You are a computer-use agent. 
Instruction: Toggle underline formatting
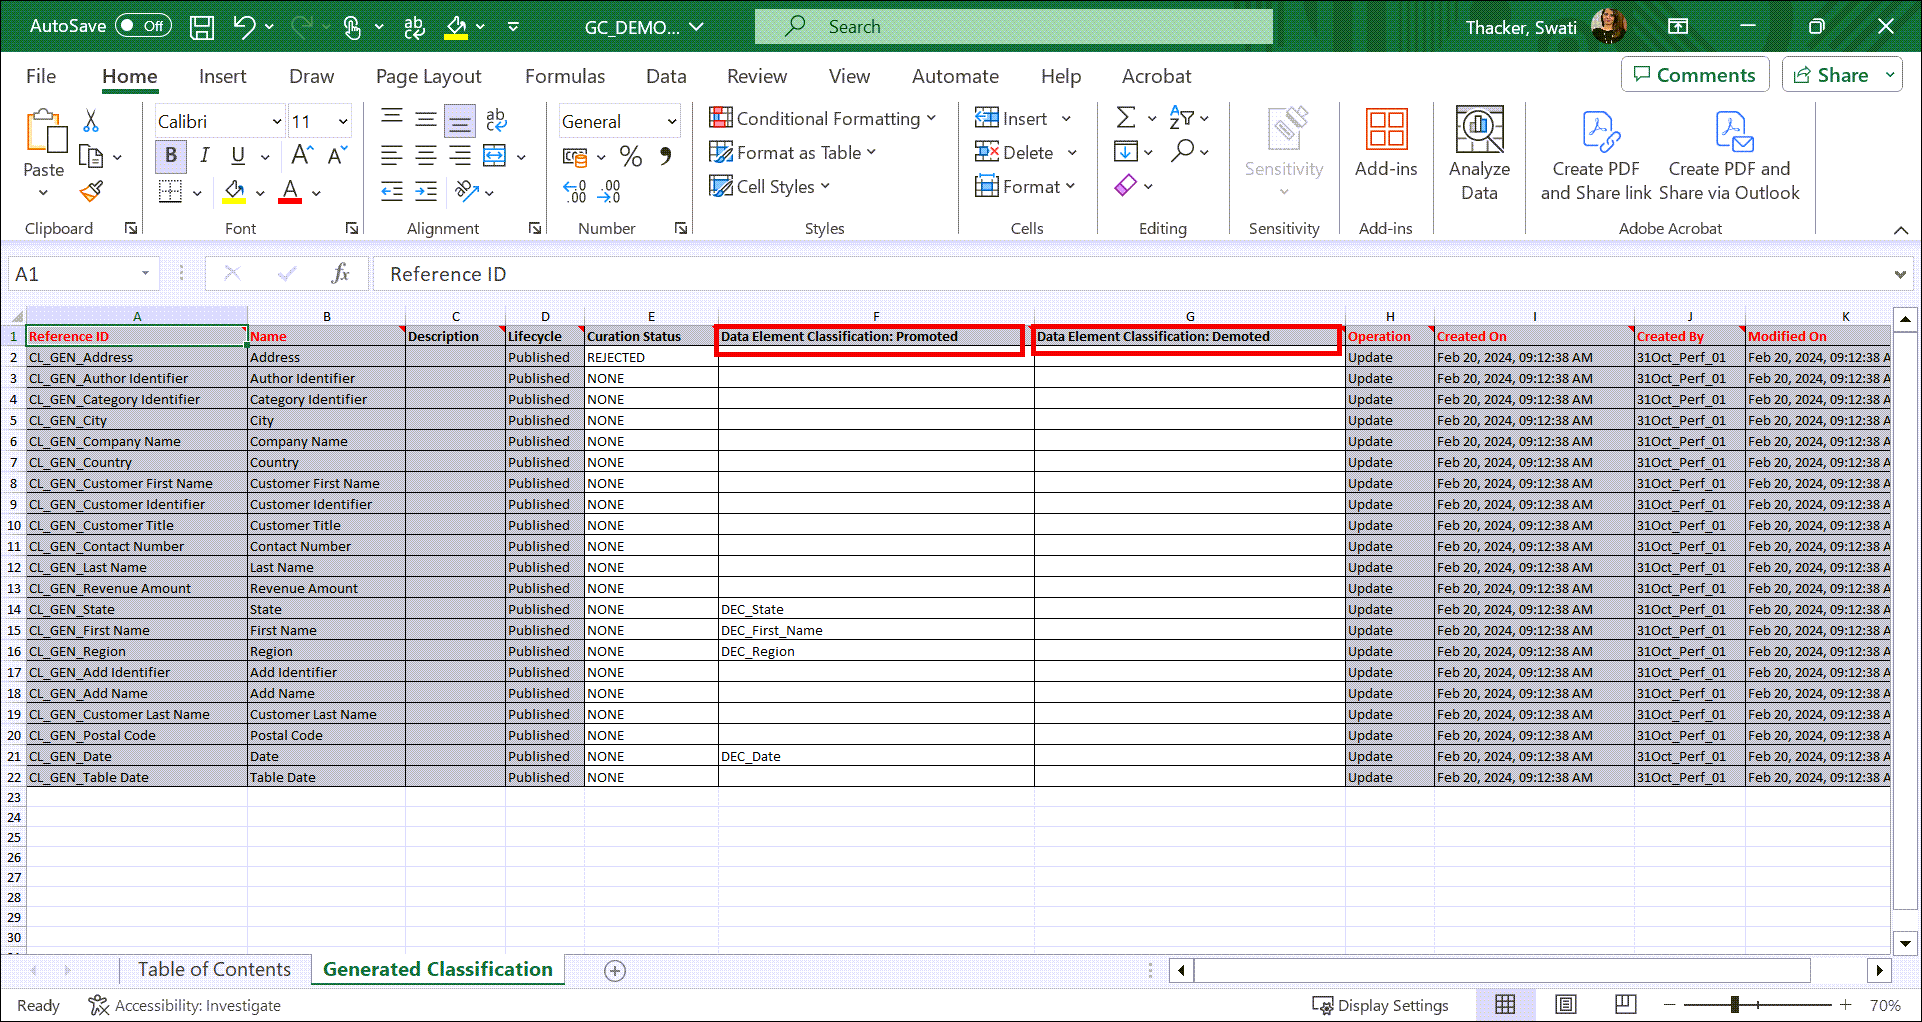[x=238, y=155]
